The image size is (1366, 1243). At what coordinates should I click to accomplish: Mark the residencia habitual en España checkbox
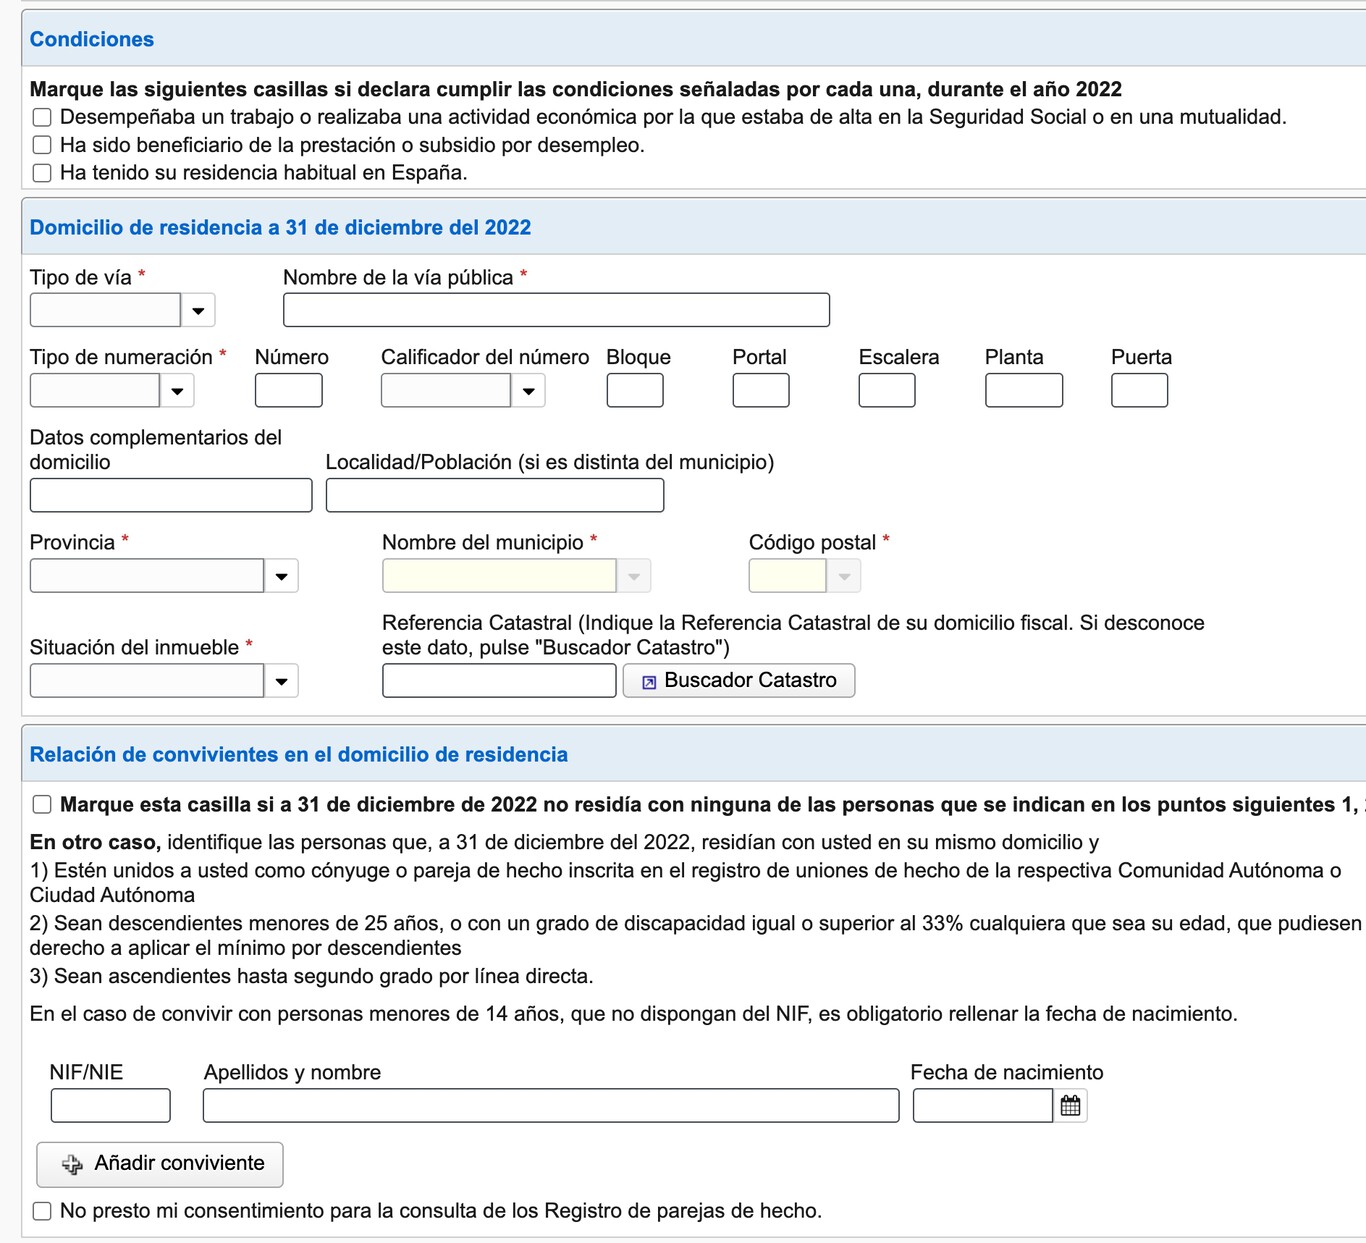coord(42,173)
